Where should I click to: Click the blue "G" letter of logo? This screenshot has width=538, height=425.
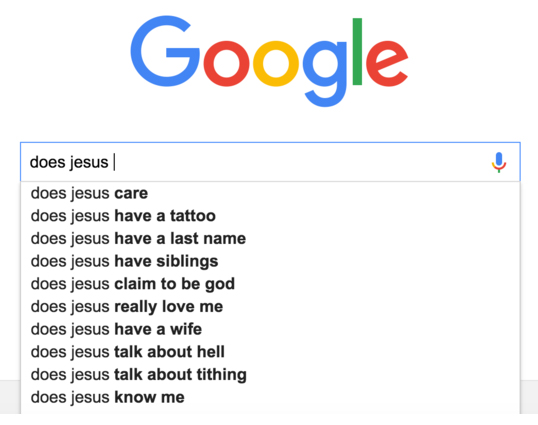tap(165, 51)
